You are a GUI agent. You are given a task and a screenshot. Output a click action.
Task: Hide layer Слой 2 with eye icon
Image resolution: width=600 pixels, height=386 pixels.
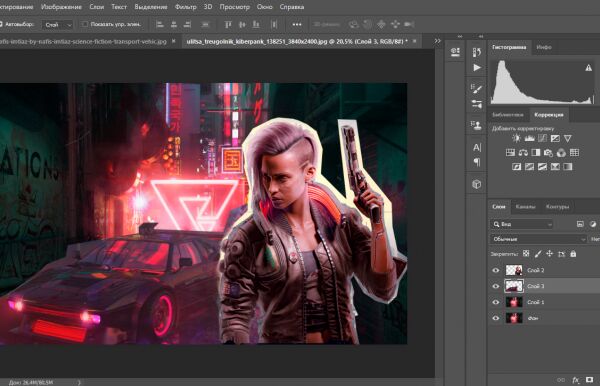point(496,270)
